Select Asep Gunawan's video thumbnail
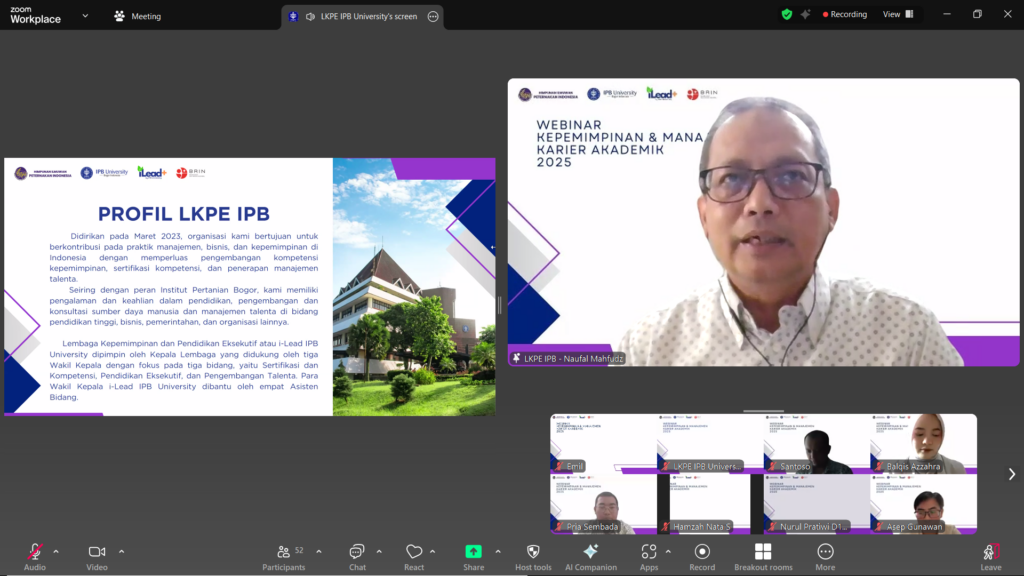The height and width of the screenshot is (576, 1024). pos(923,504)
